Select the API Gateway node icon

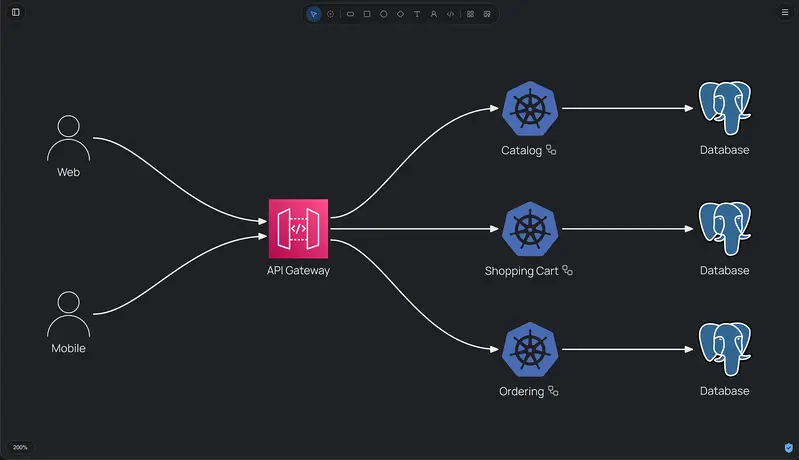(x=299, y=229)
